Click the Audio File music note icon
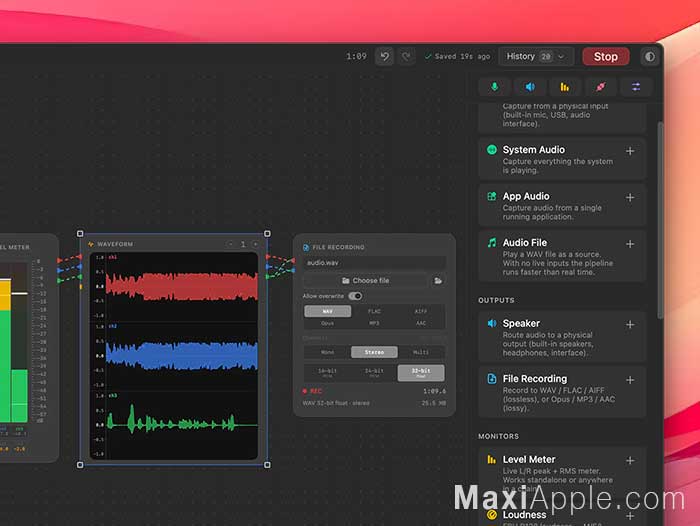 tap(492, 242)
